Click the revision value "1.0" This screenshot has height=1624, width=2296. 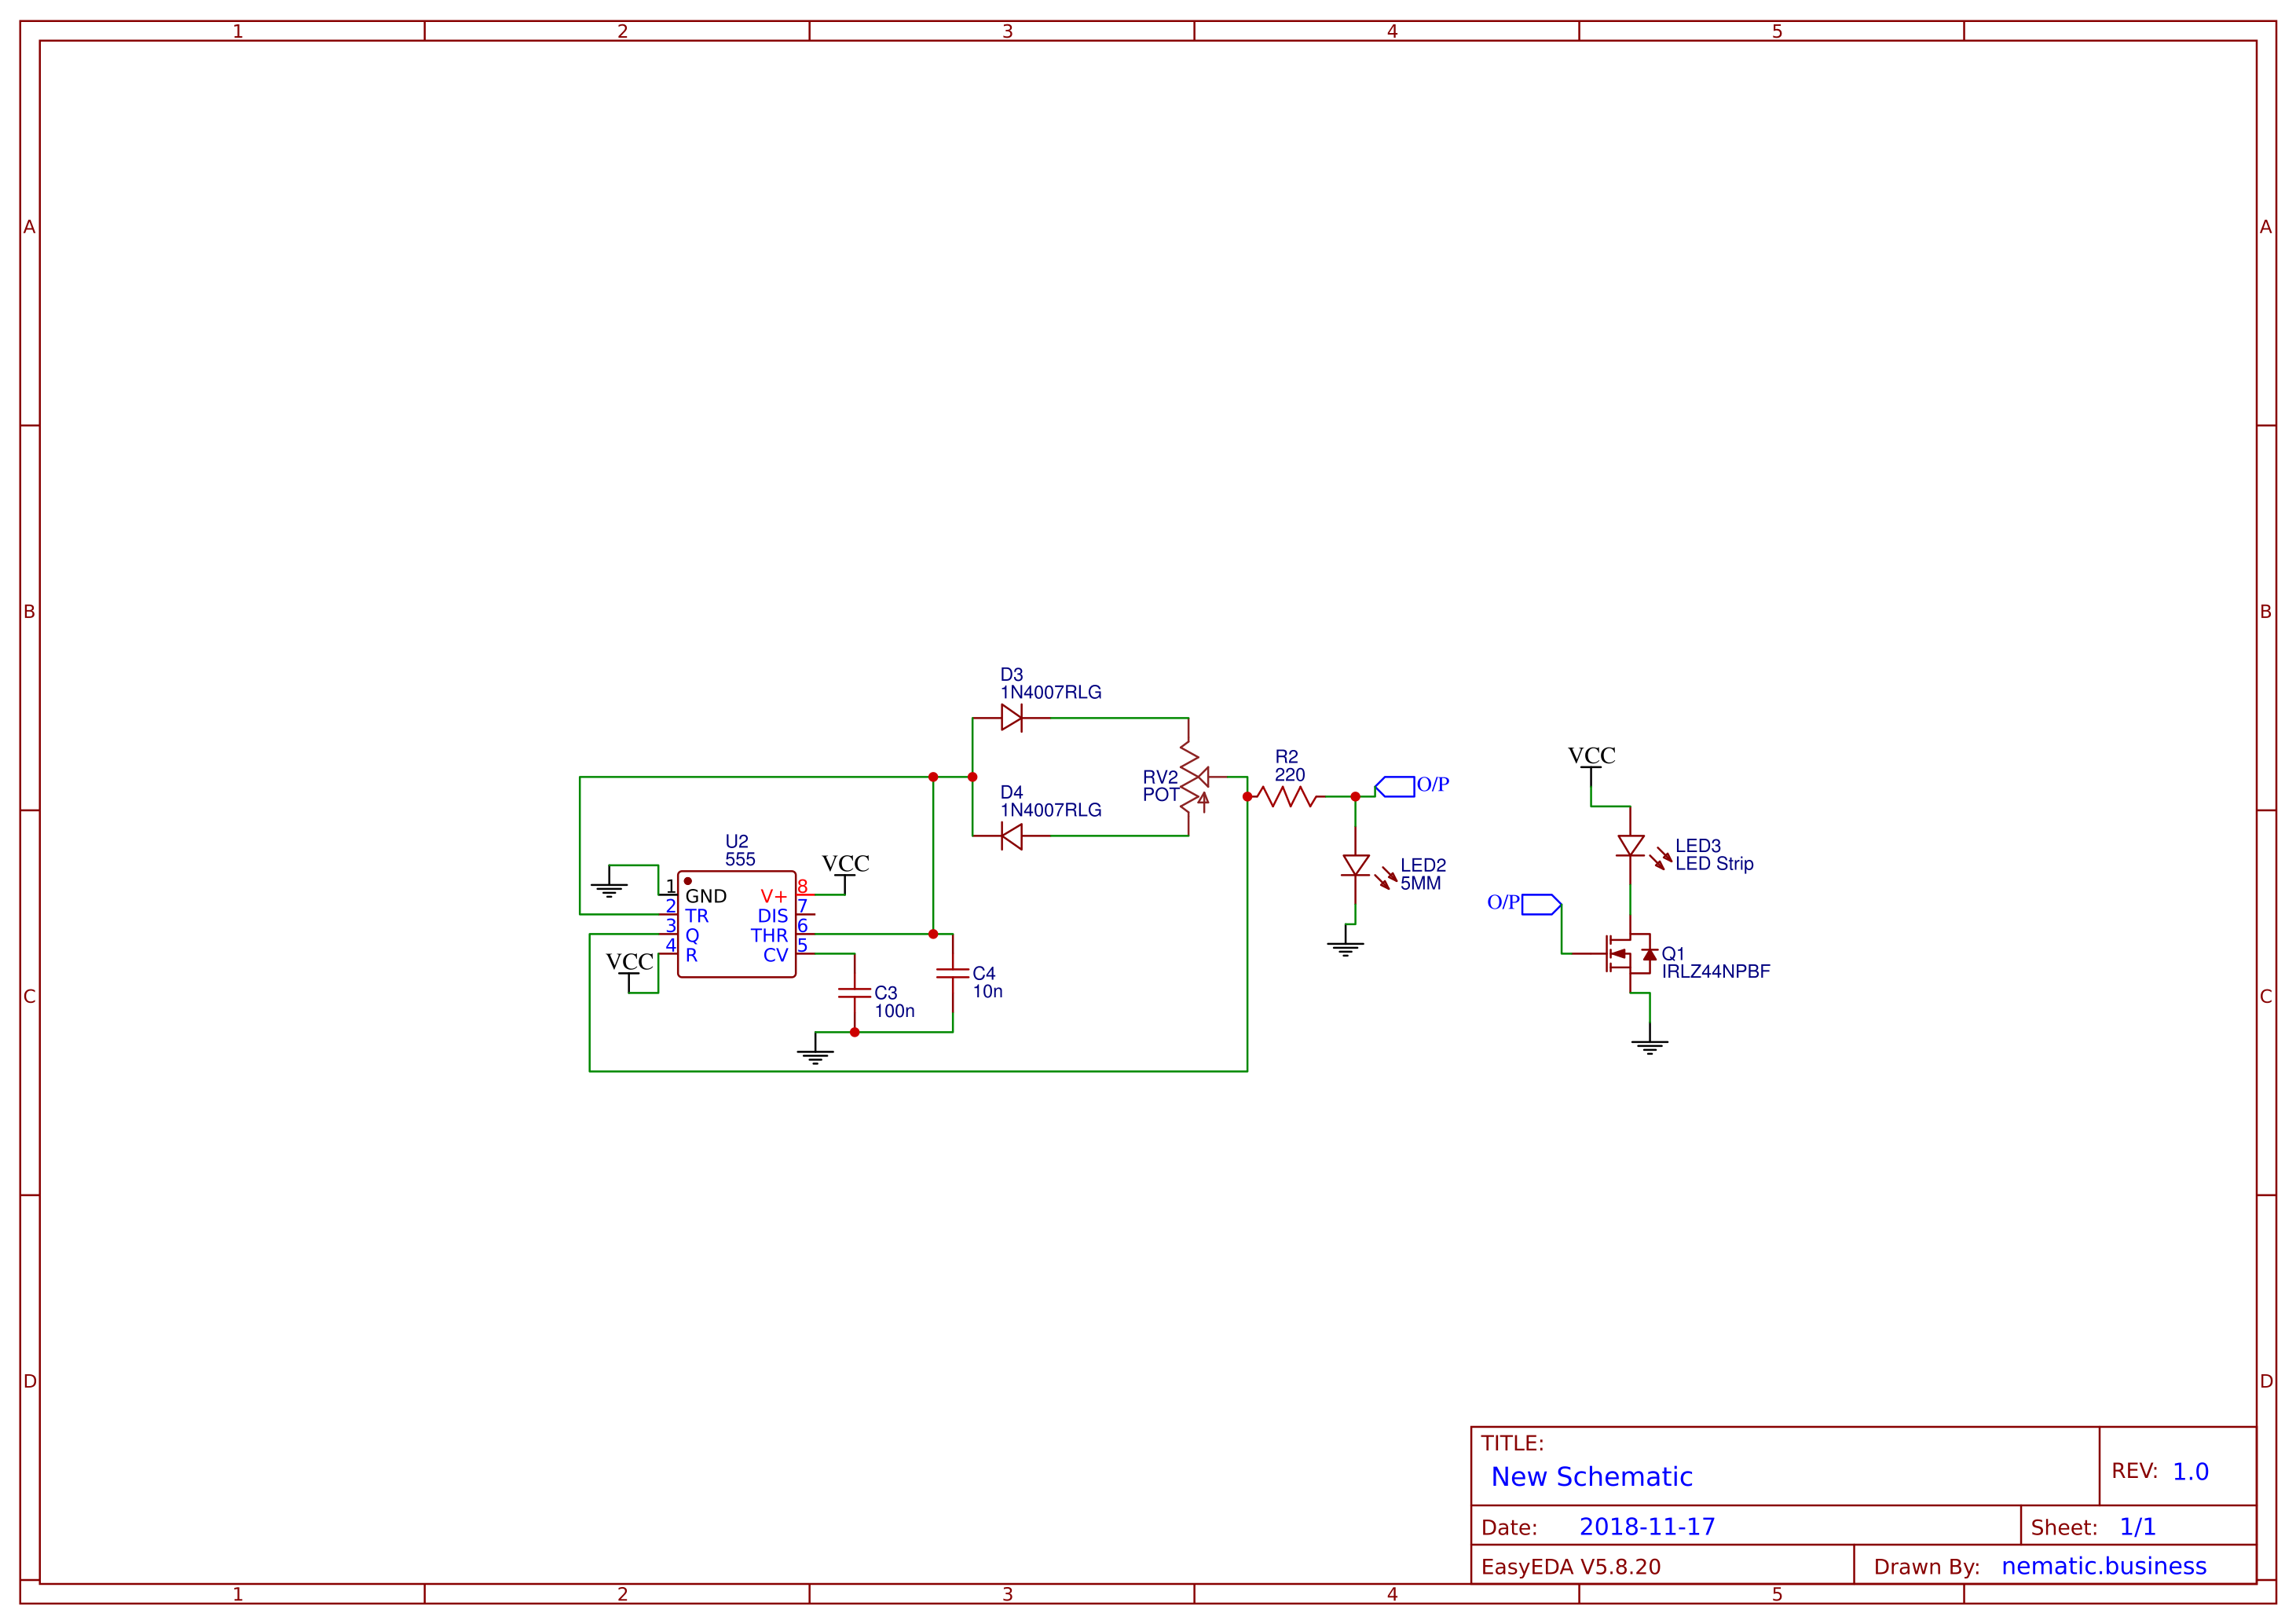click(2190, 1472)
